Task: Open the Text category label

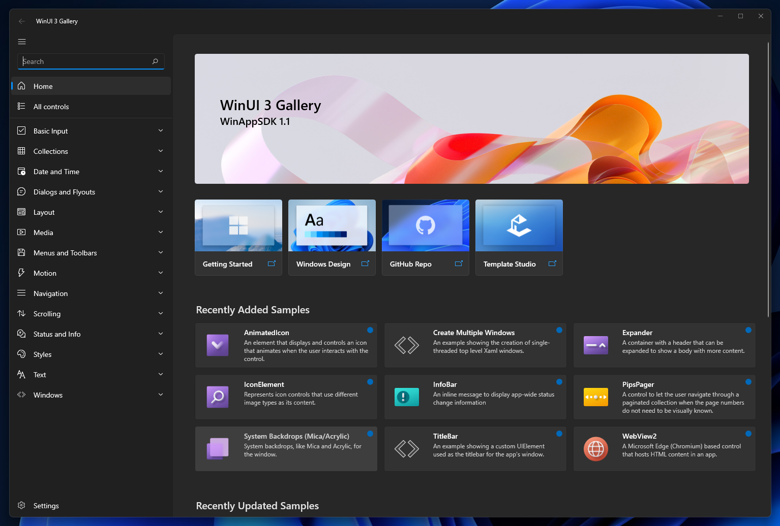Action: [x=39, y=375]
